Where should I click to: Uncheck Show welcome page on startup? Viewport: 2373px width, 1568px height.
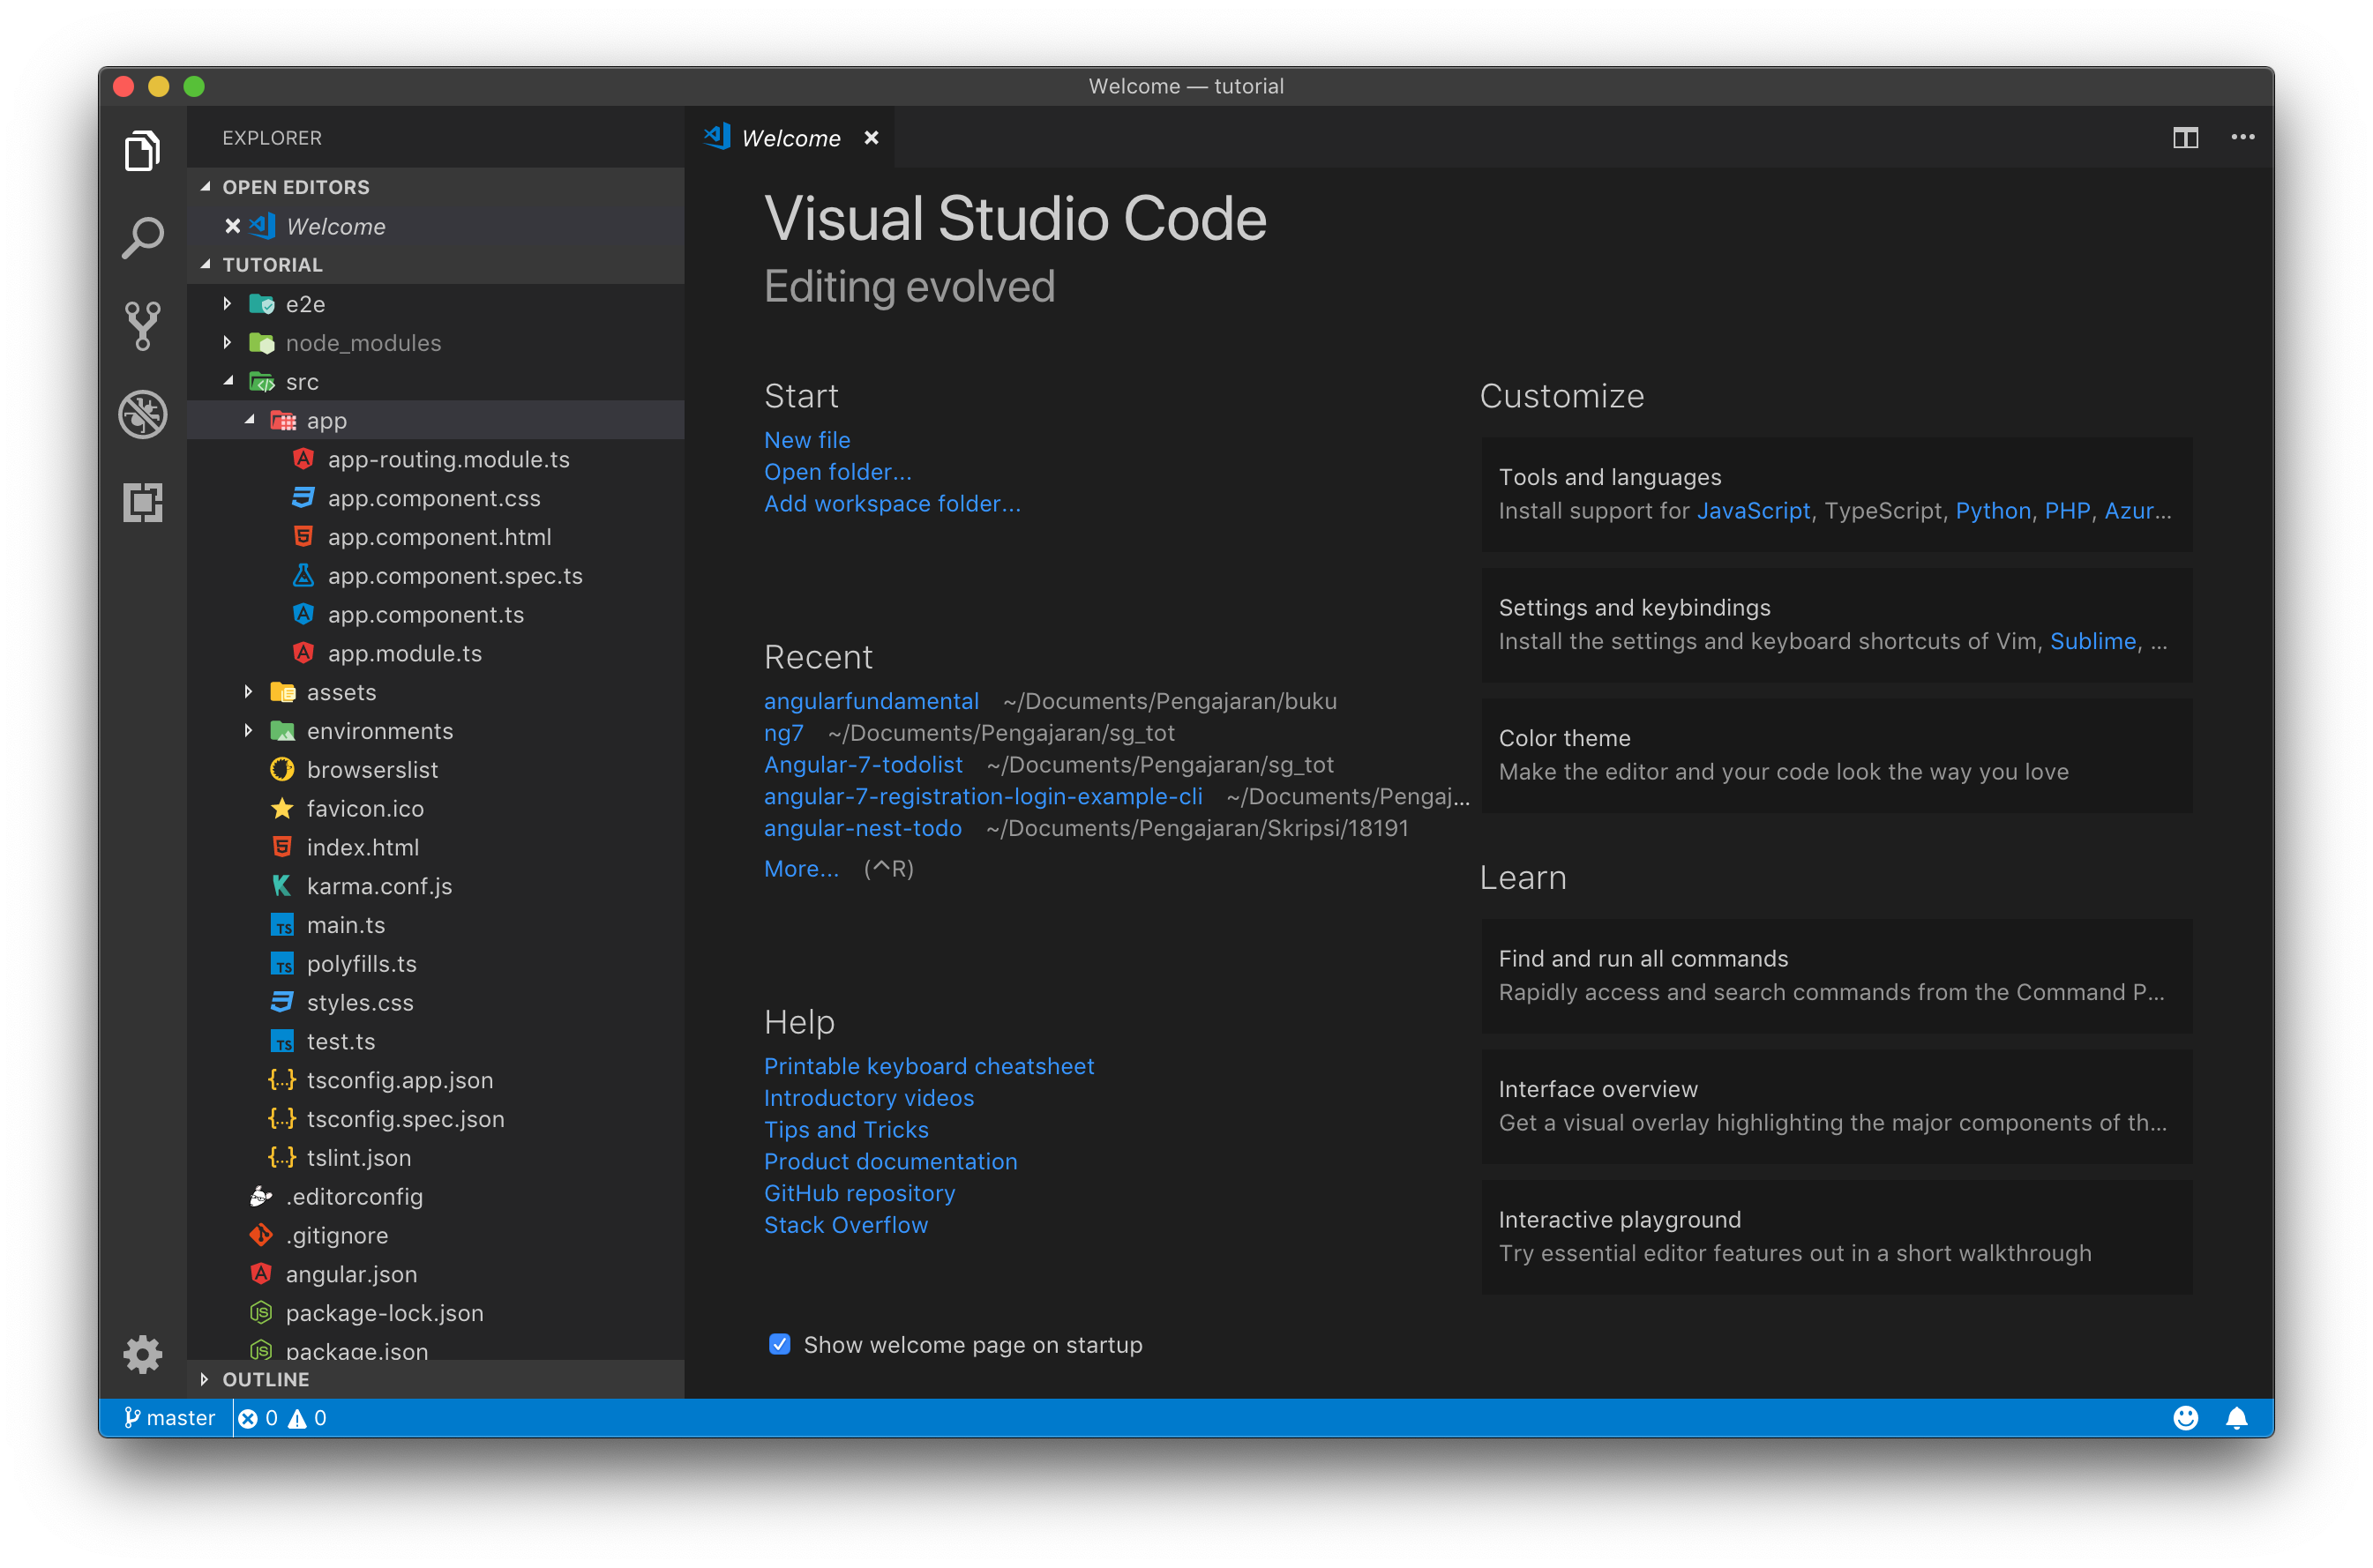(x=780, y=1344)
